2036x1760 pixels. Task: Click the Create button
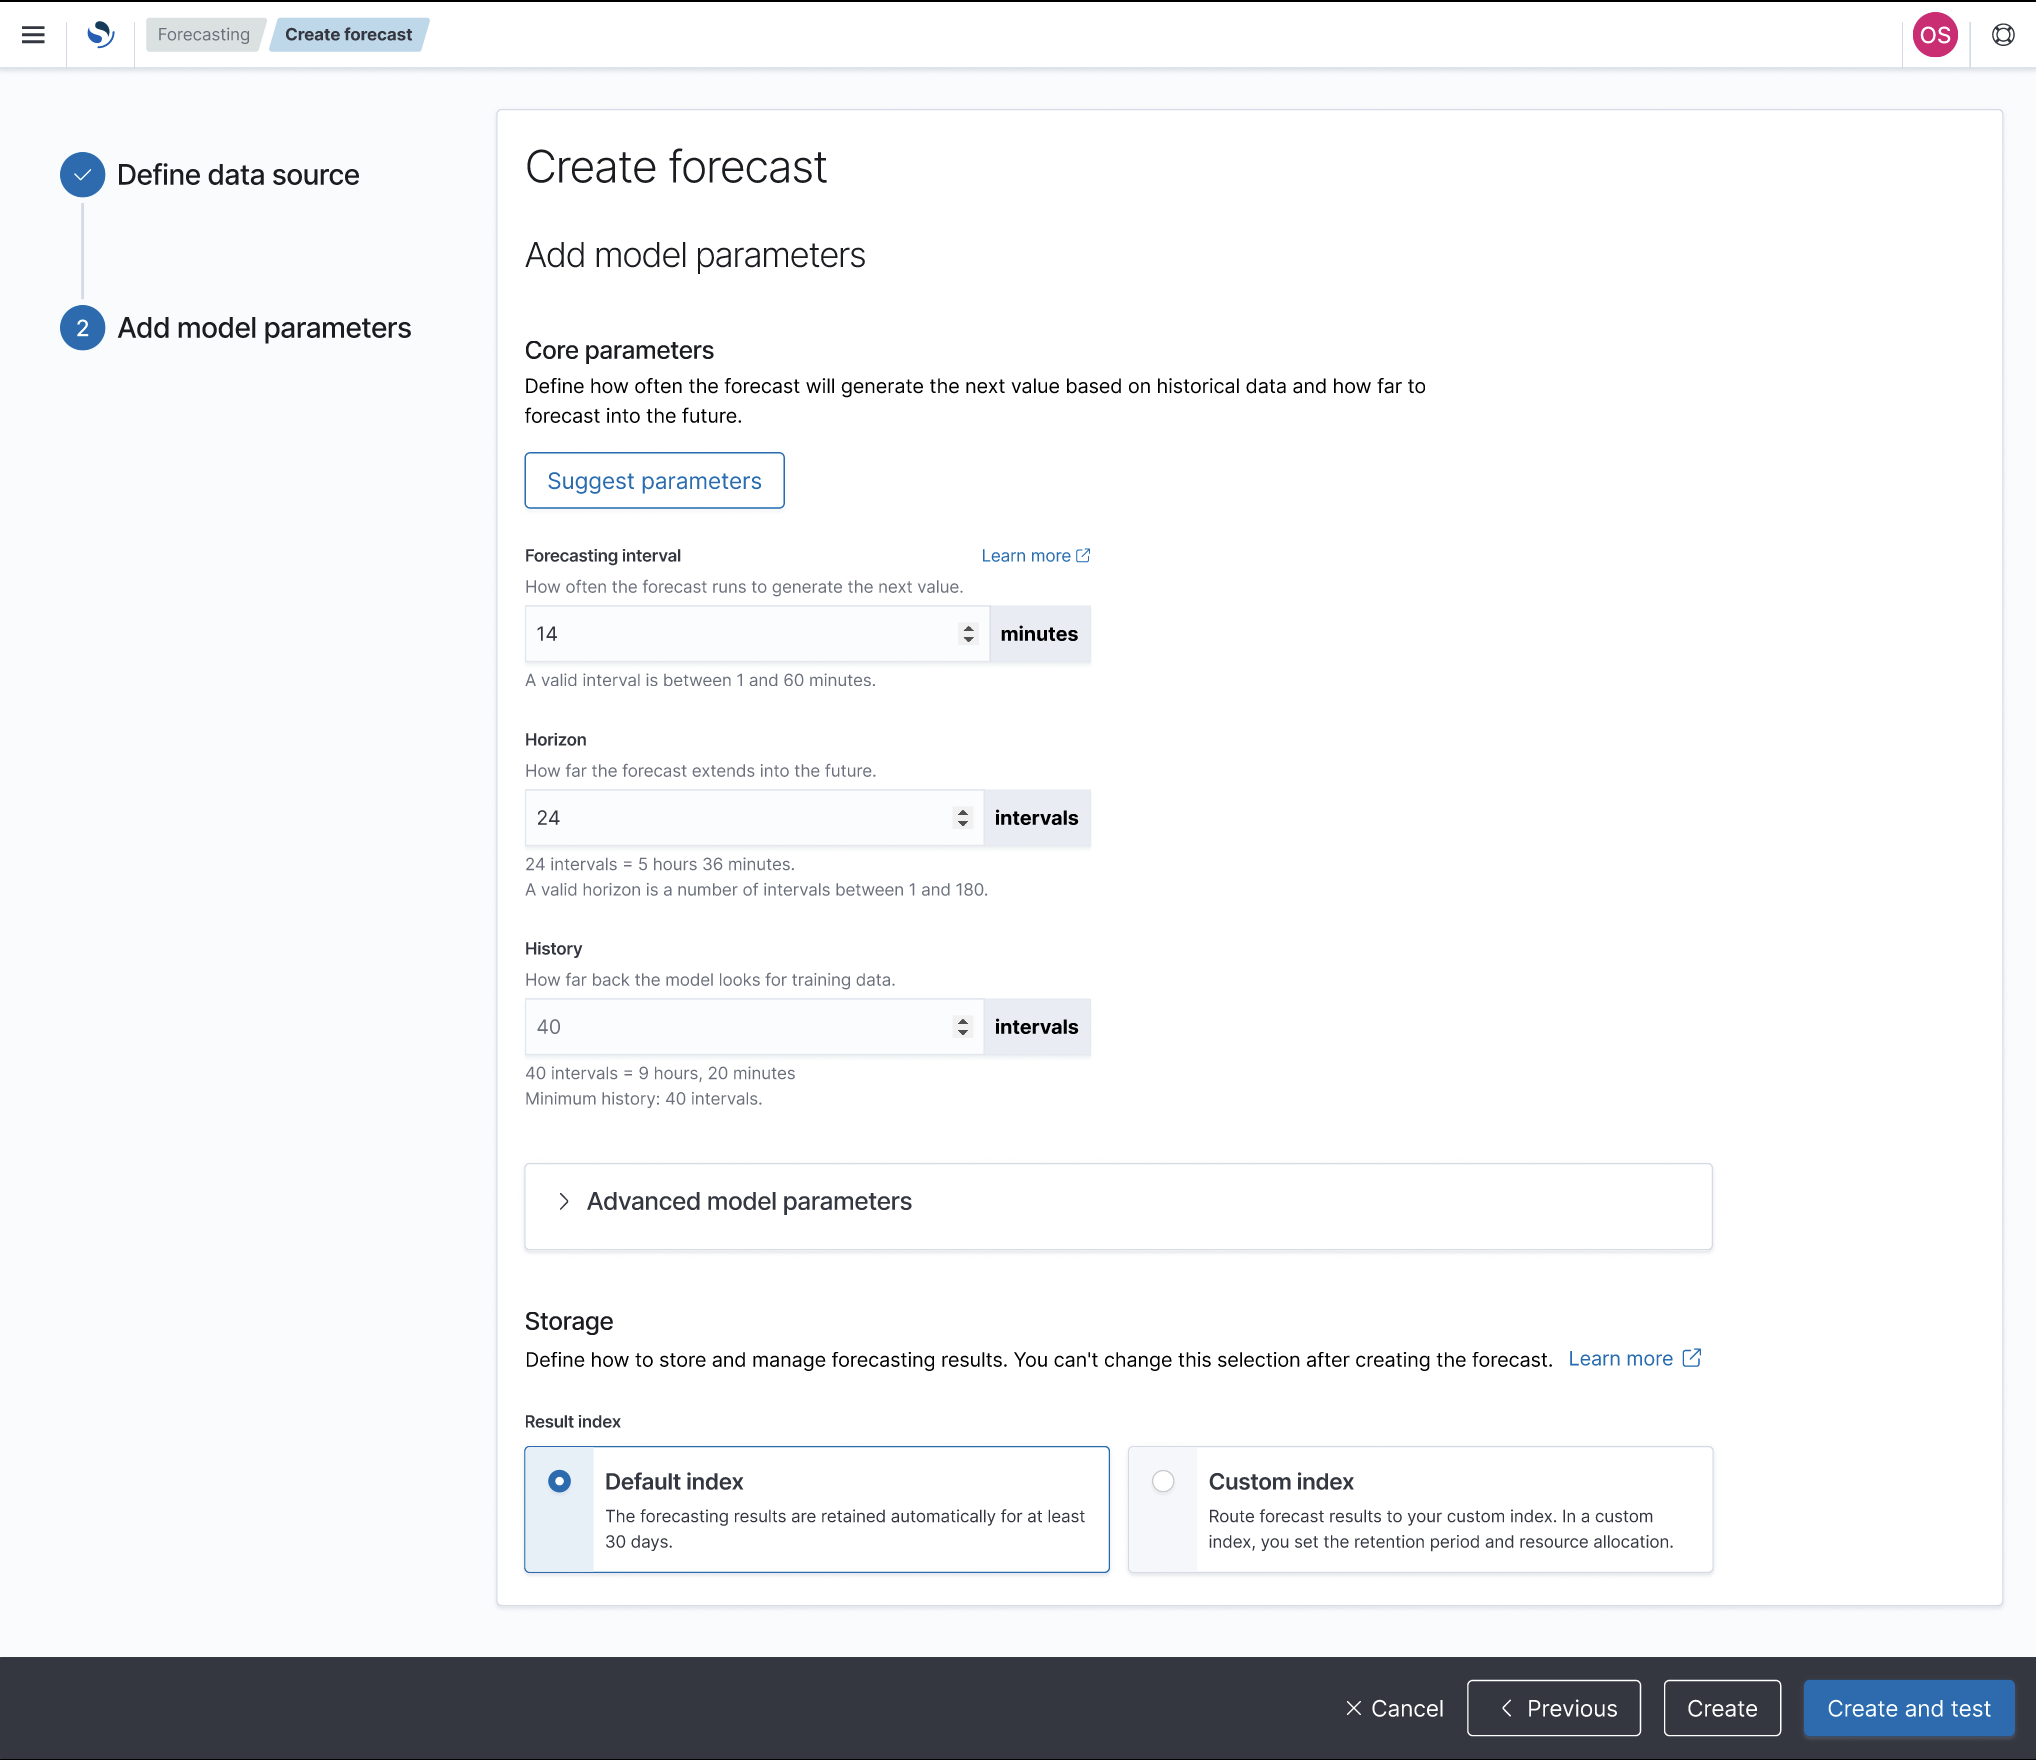(1721, 1708)
